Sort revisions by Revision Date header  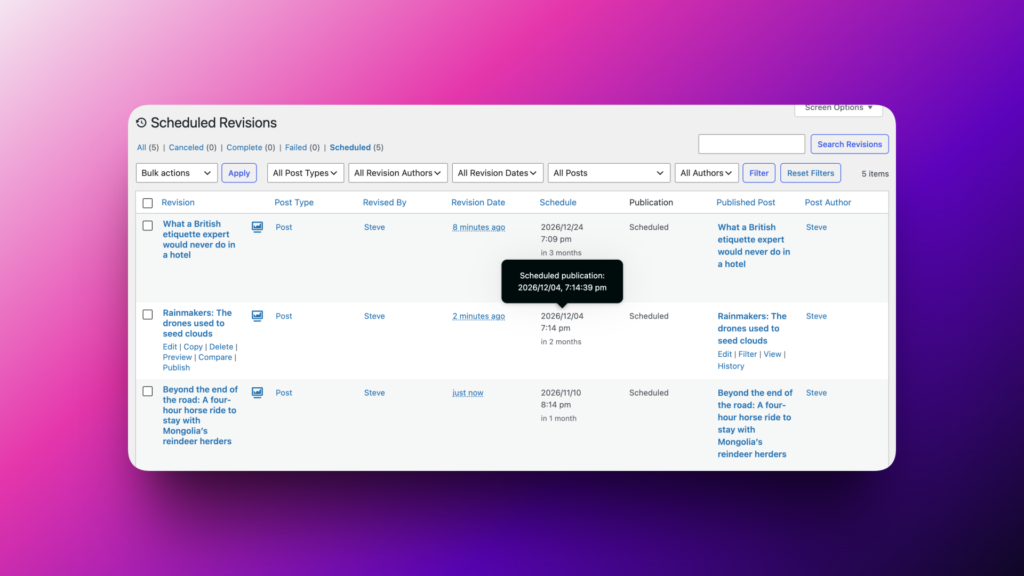pyautogui.click(x=478, y=202)
